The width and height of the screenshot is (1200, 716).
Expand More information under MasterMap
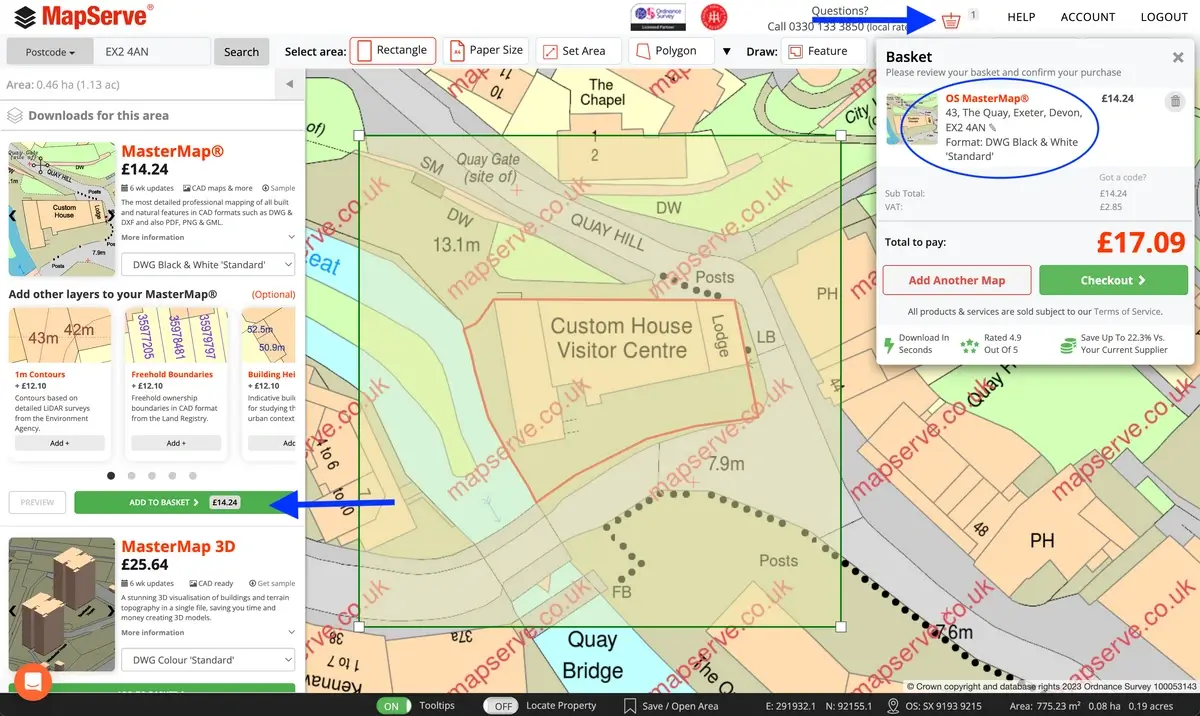tap(208, 238)
